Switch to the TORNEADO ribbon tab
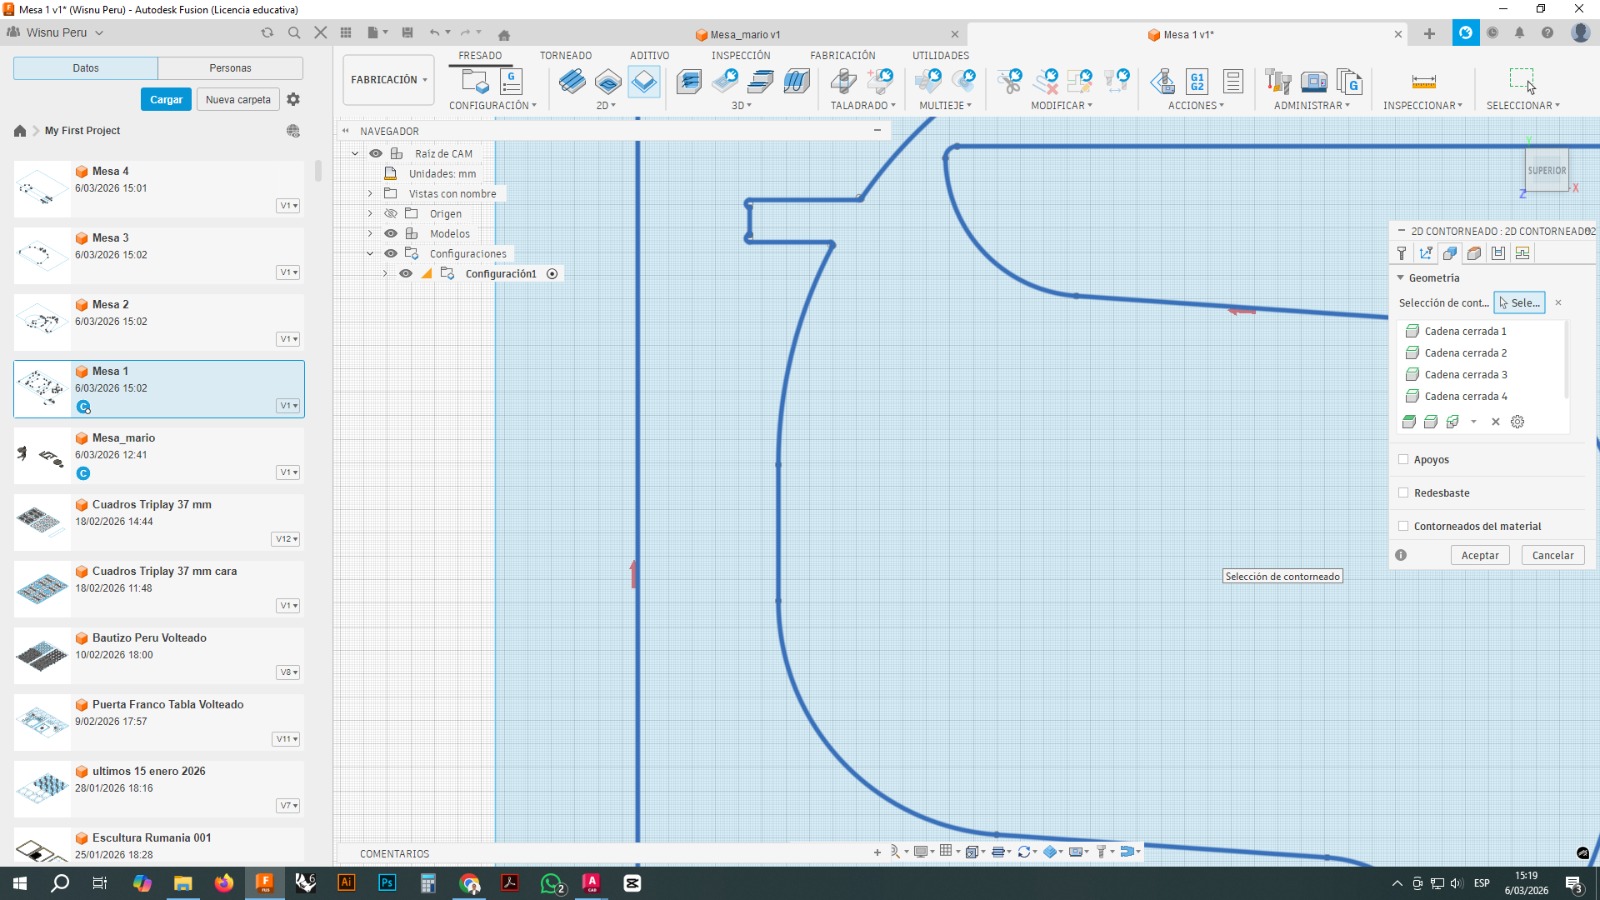Viewport: 1600px width, 900px height. click(565, 56)
